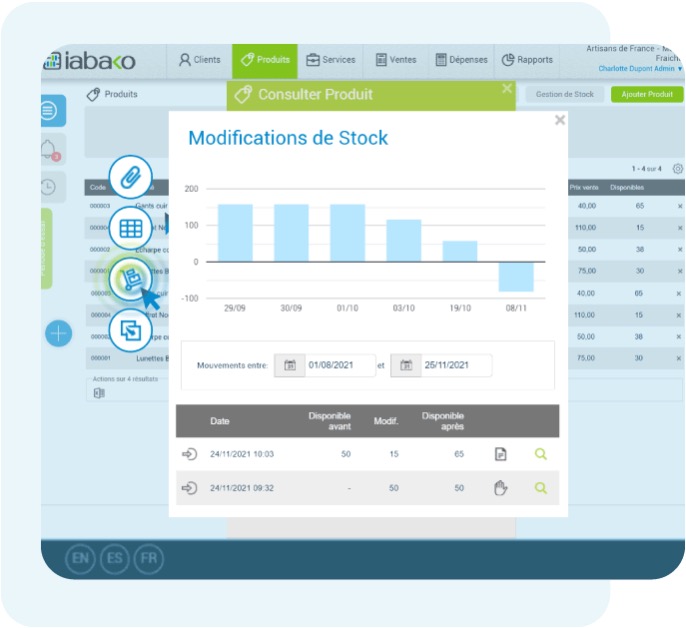The image size is (686, 628).
Task: Click the Excel export icon under Actions
Action: [99, 393]
